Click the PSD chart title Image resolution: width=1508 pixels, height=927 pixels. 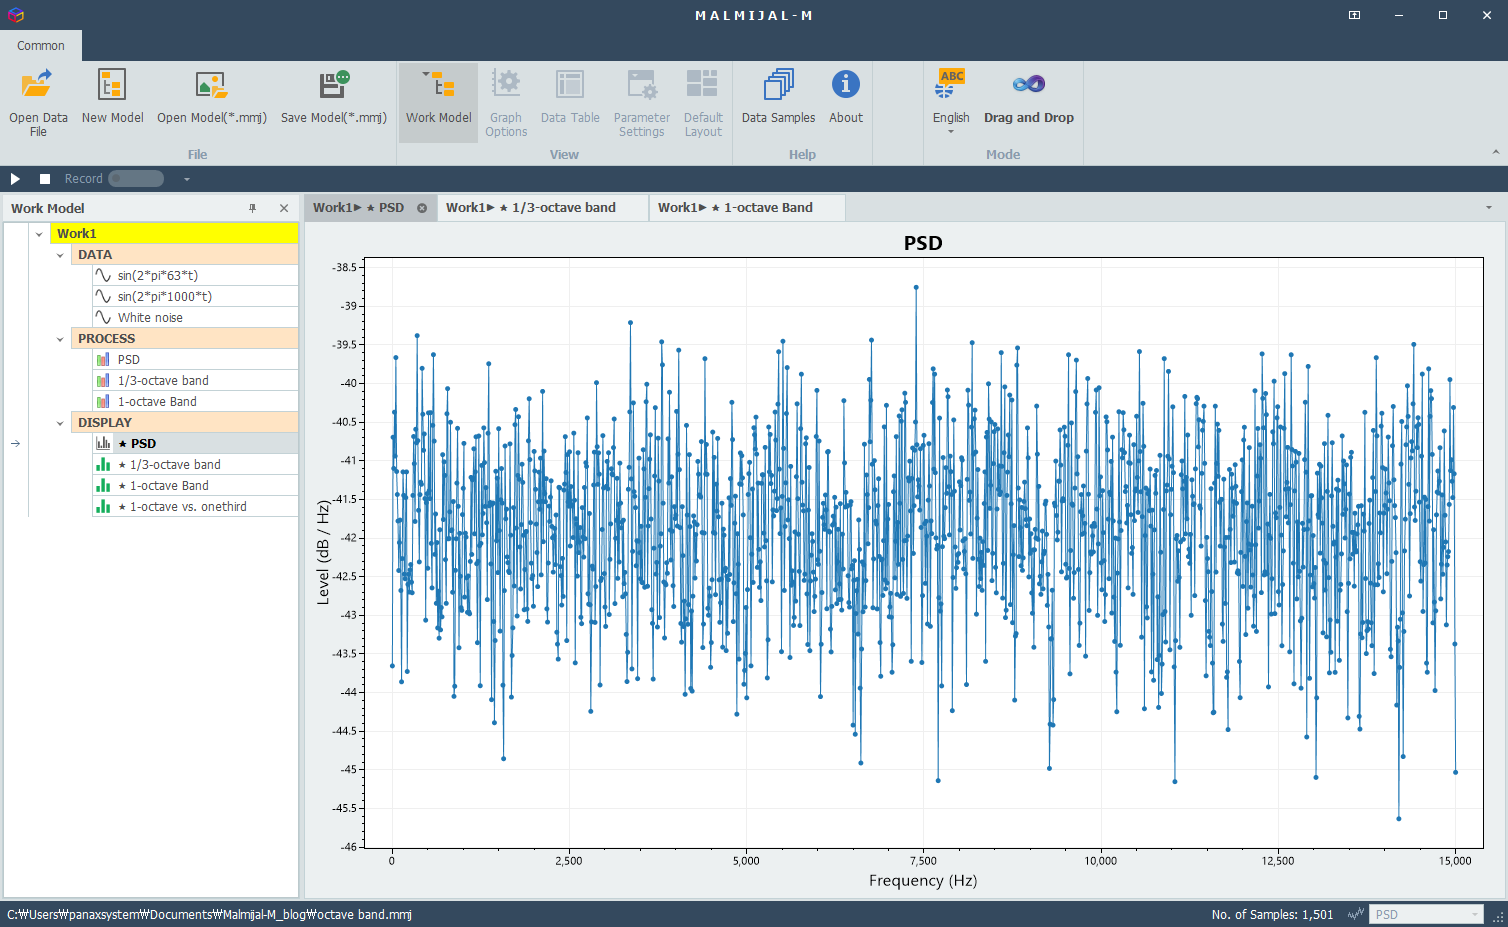[923, 243]
